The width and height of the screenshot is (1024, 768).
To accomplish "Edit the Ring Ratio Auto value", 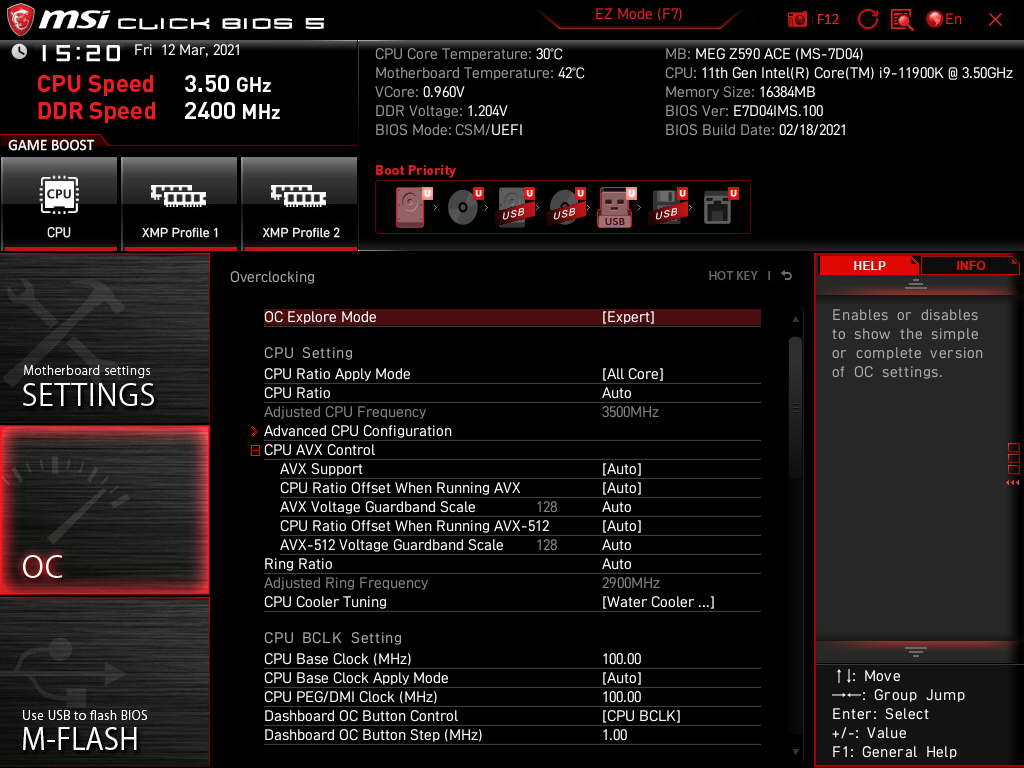I will pos(512,564).
